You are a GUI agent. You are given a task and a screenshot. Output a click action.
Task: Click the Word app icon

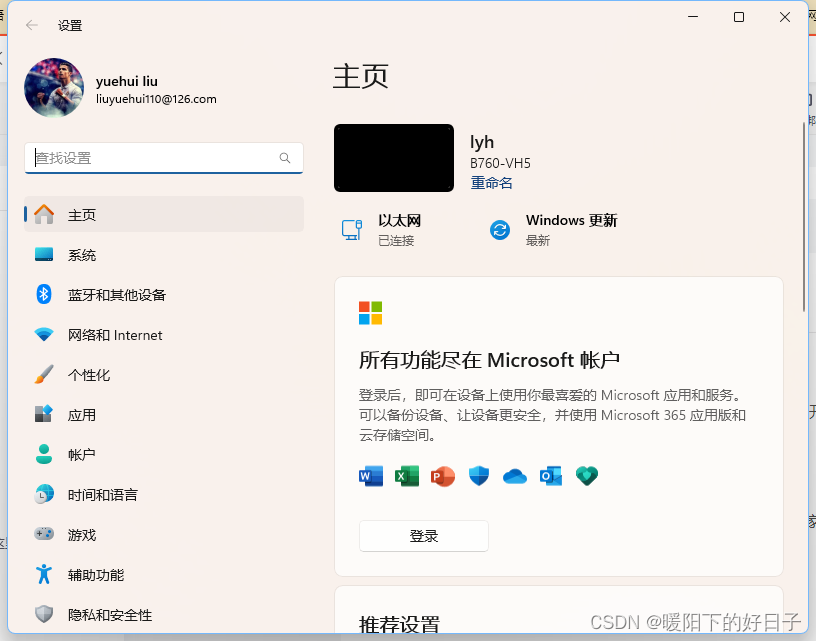point(371,476)
